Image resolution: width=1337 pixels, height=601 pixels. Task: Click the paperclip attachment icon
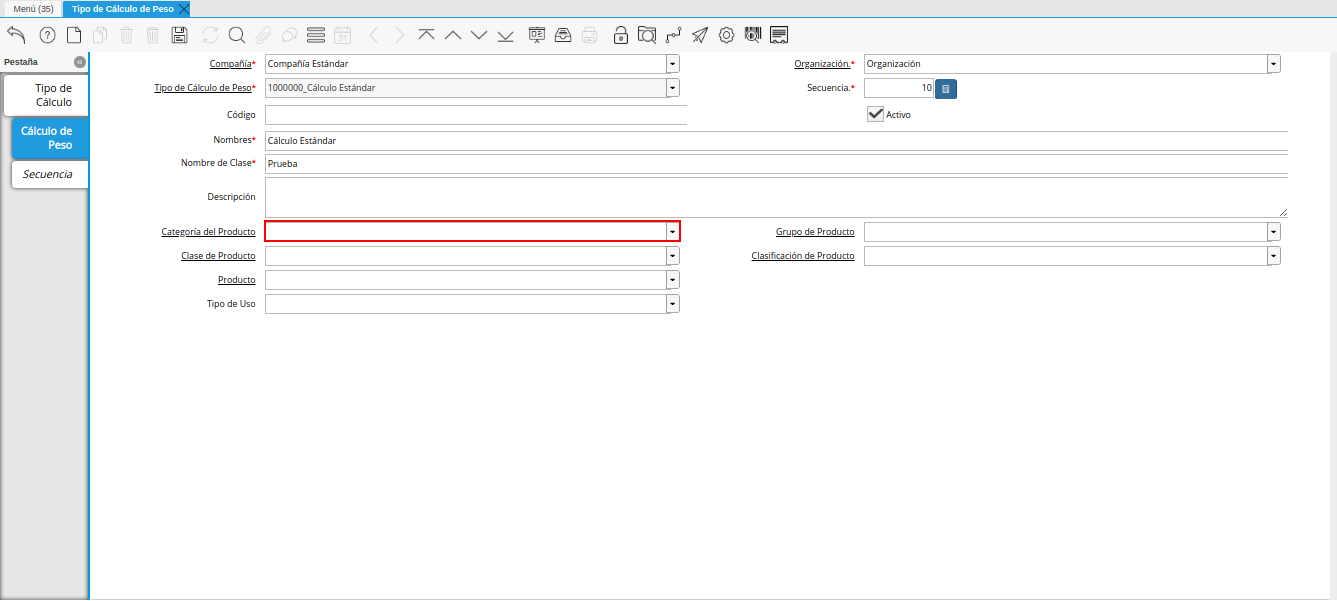click(x=263, y=35)
